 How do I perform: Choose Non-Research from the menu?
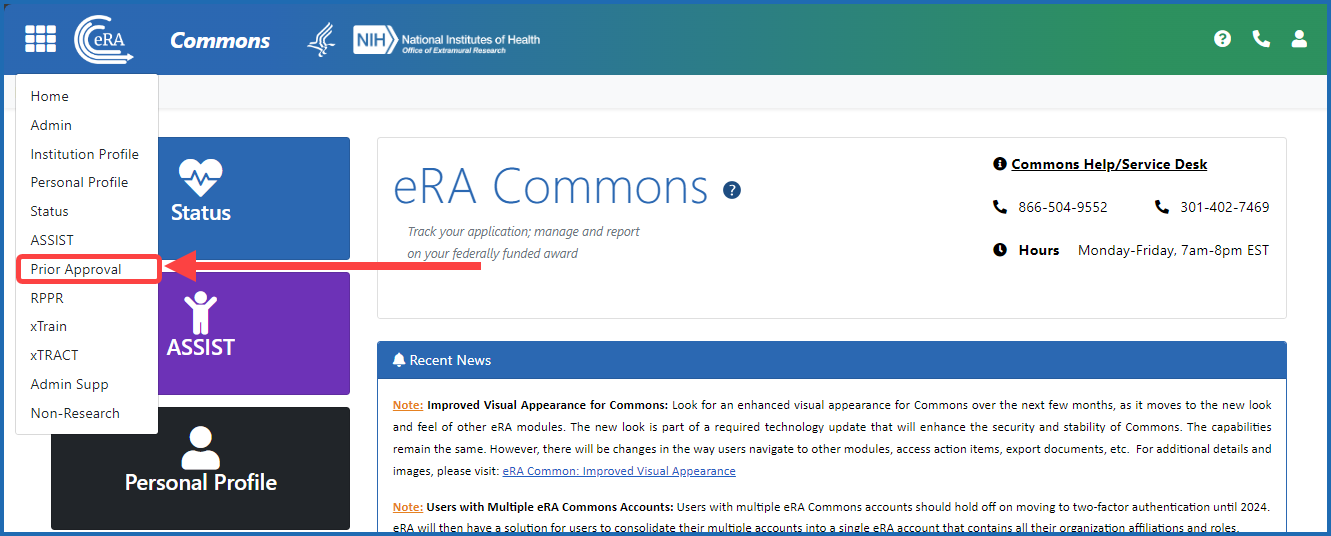[x=75, y=413]
